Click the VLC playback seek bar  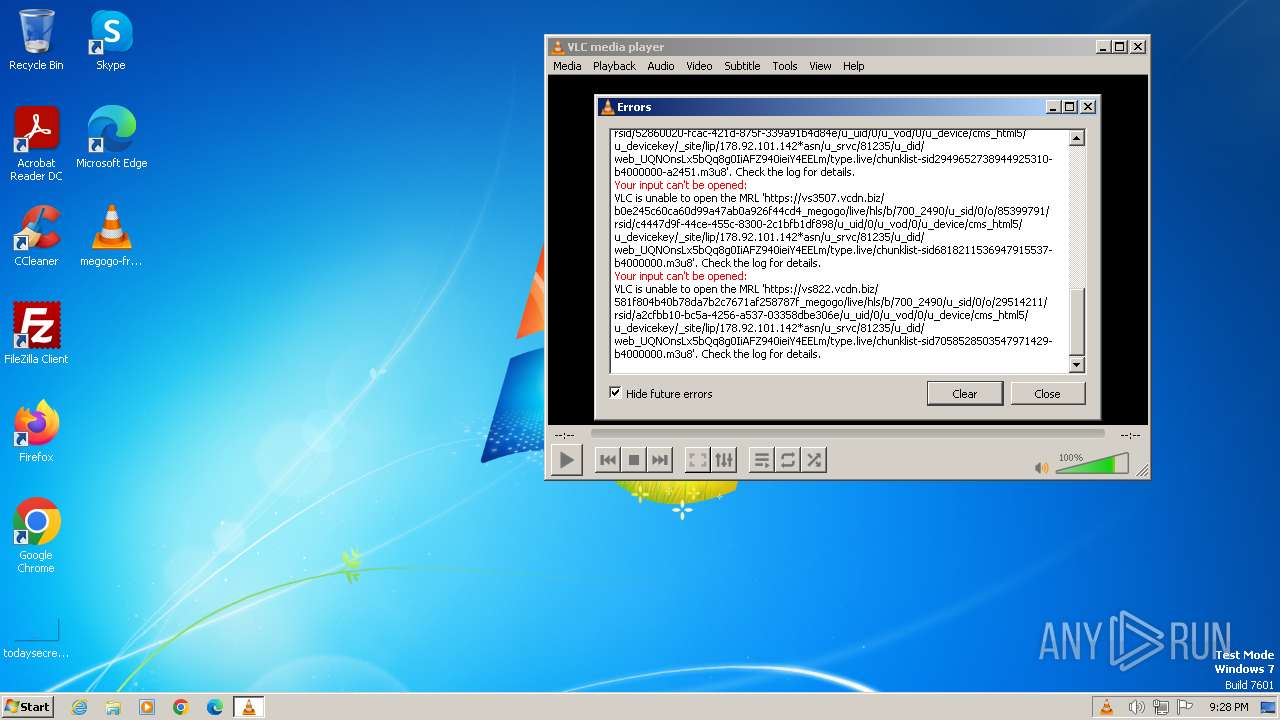[x=847, y=434]
